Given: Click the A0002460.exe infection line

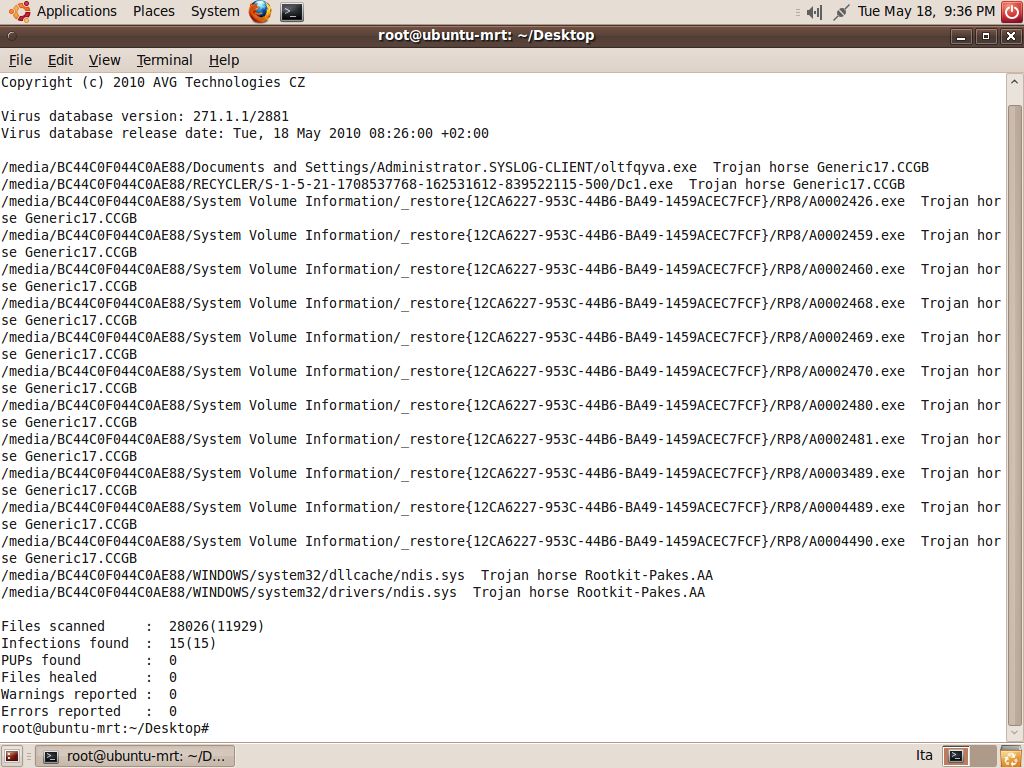Looking at the screenshot, I should [501, 278].
